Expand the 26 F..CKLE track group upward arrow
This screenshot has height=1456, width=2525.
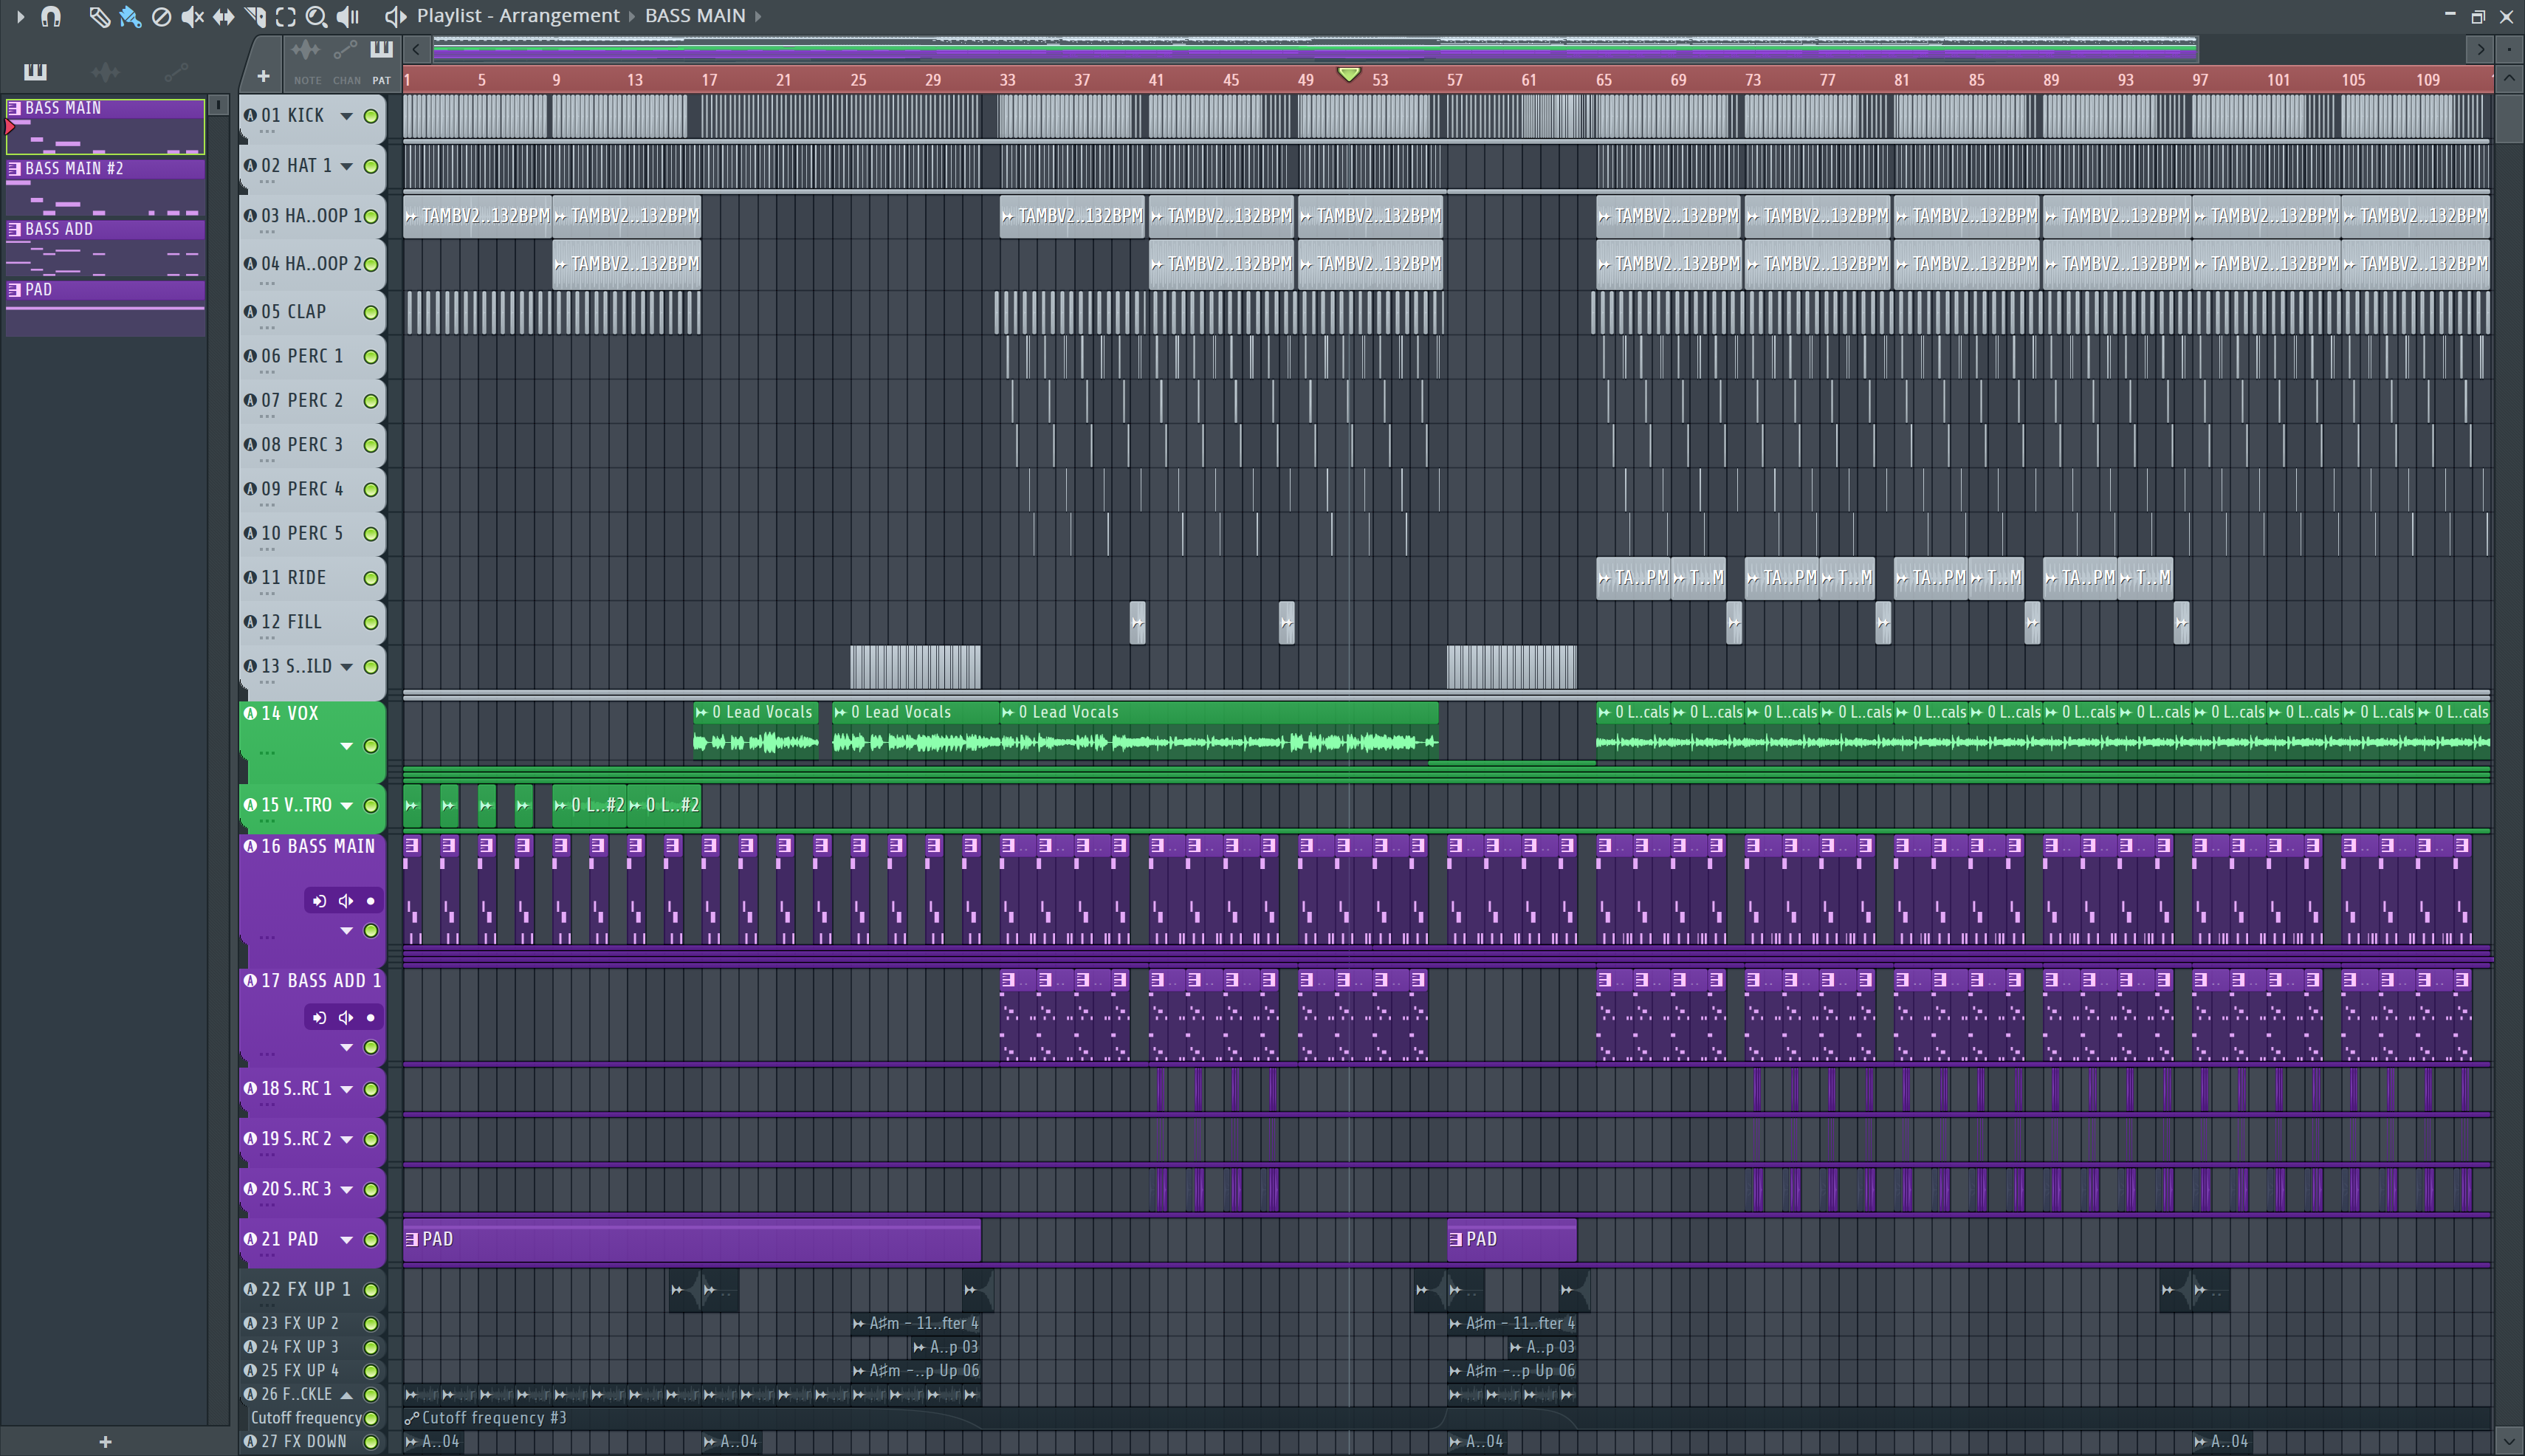click(347, 1395)
